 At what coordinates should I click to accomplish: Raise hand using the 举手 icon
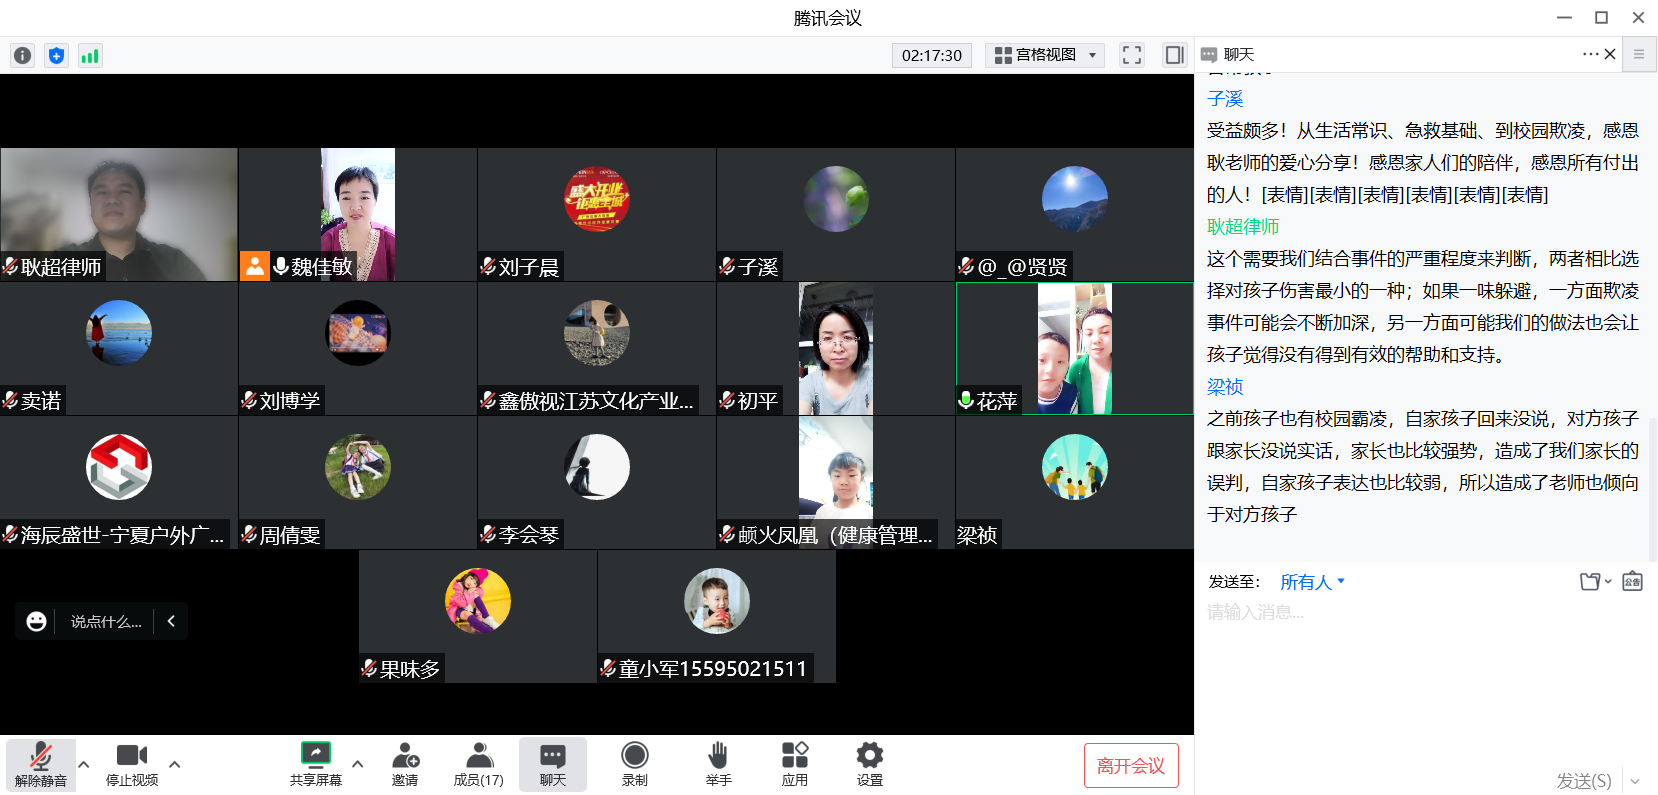pos(718,764)
